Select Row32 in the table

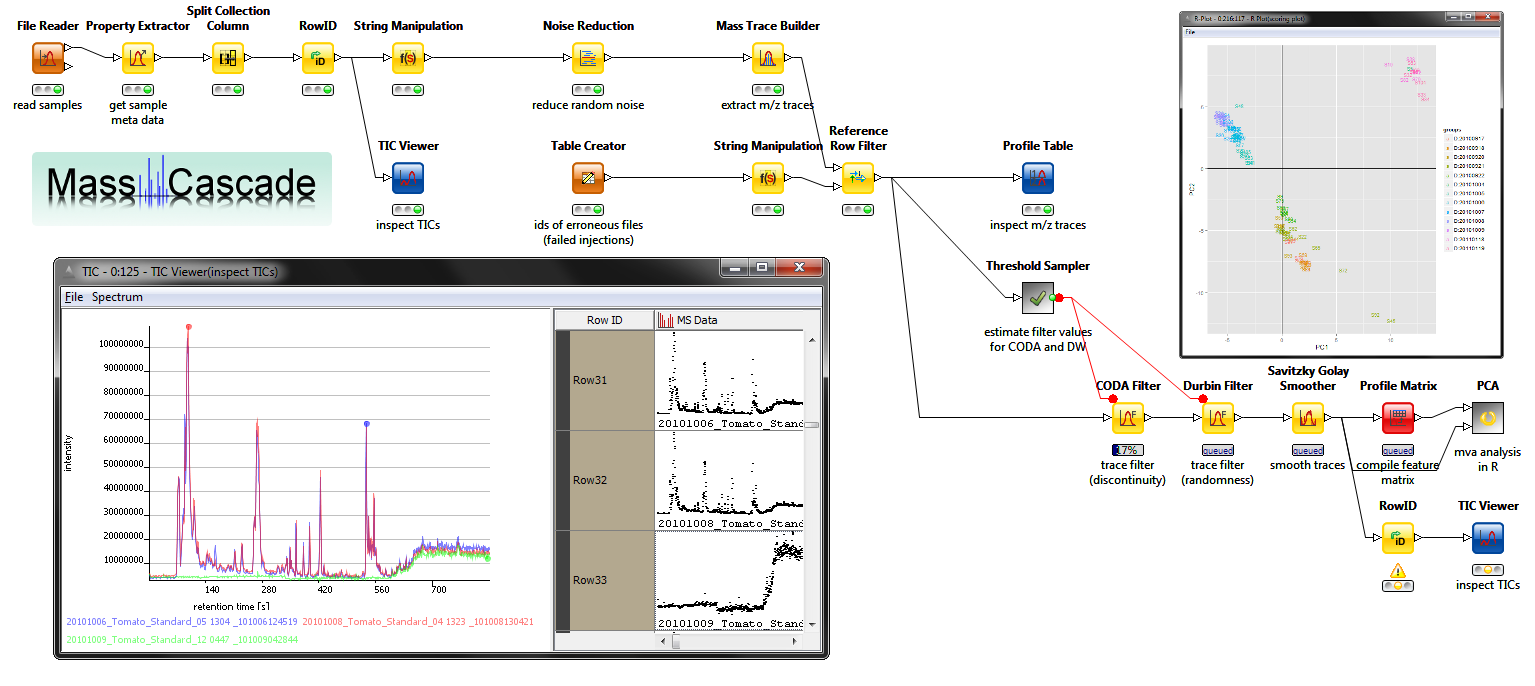(x=604, y=480)
